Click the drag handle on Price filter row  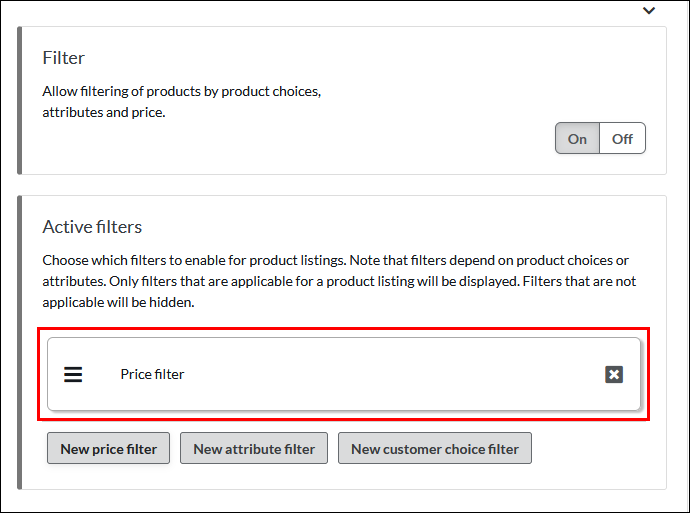[x=73, y=374]
